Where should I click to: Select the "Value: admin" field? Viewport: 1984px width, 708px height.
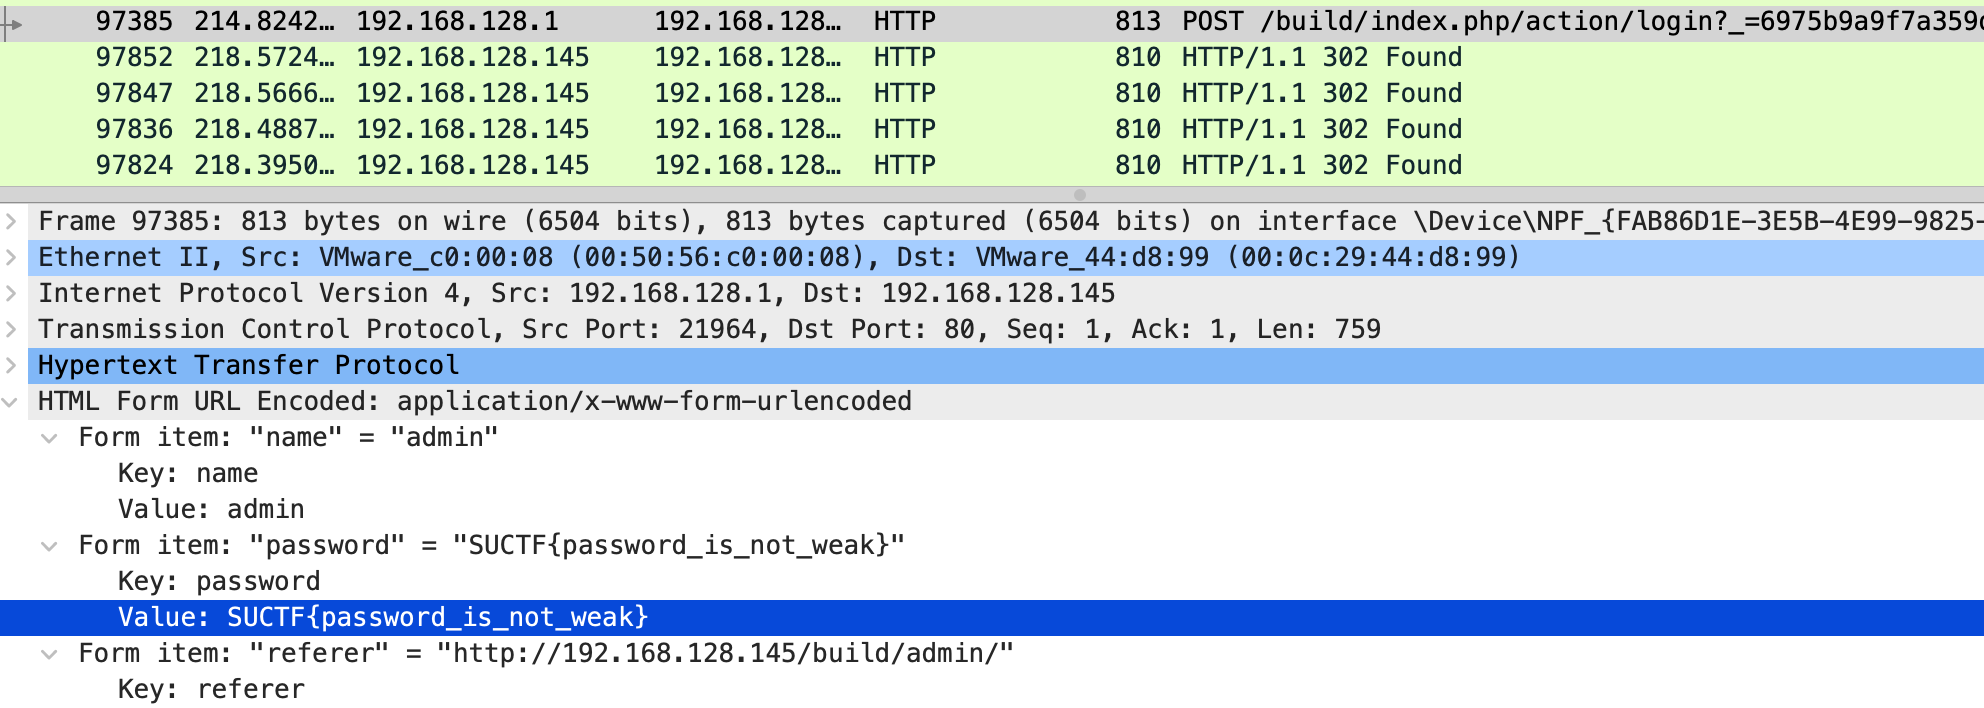211,509
